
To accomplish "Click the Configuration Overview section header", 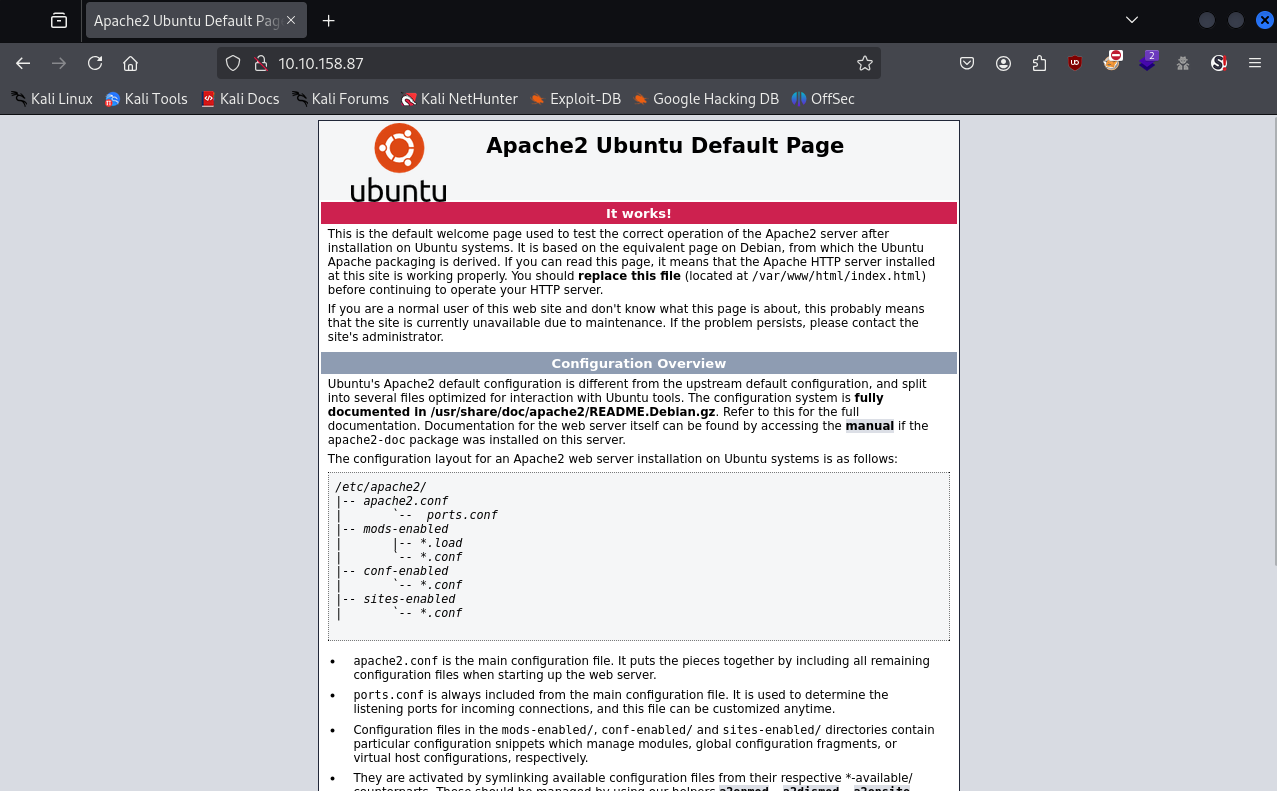I will click(639, 363).
